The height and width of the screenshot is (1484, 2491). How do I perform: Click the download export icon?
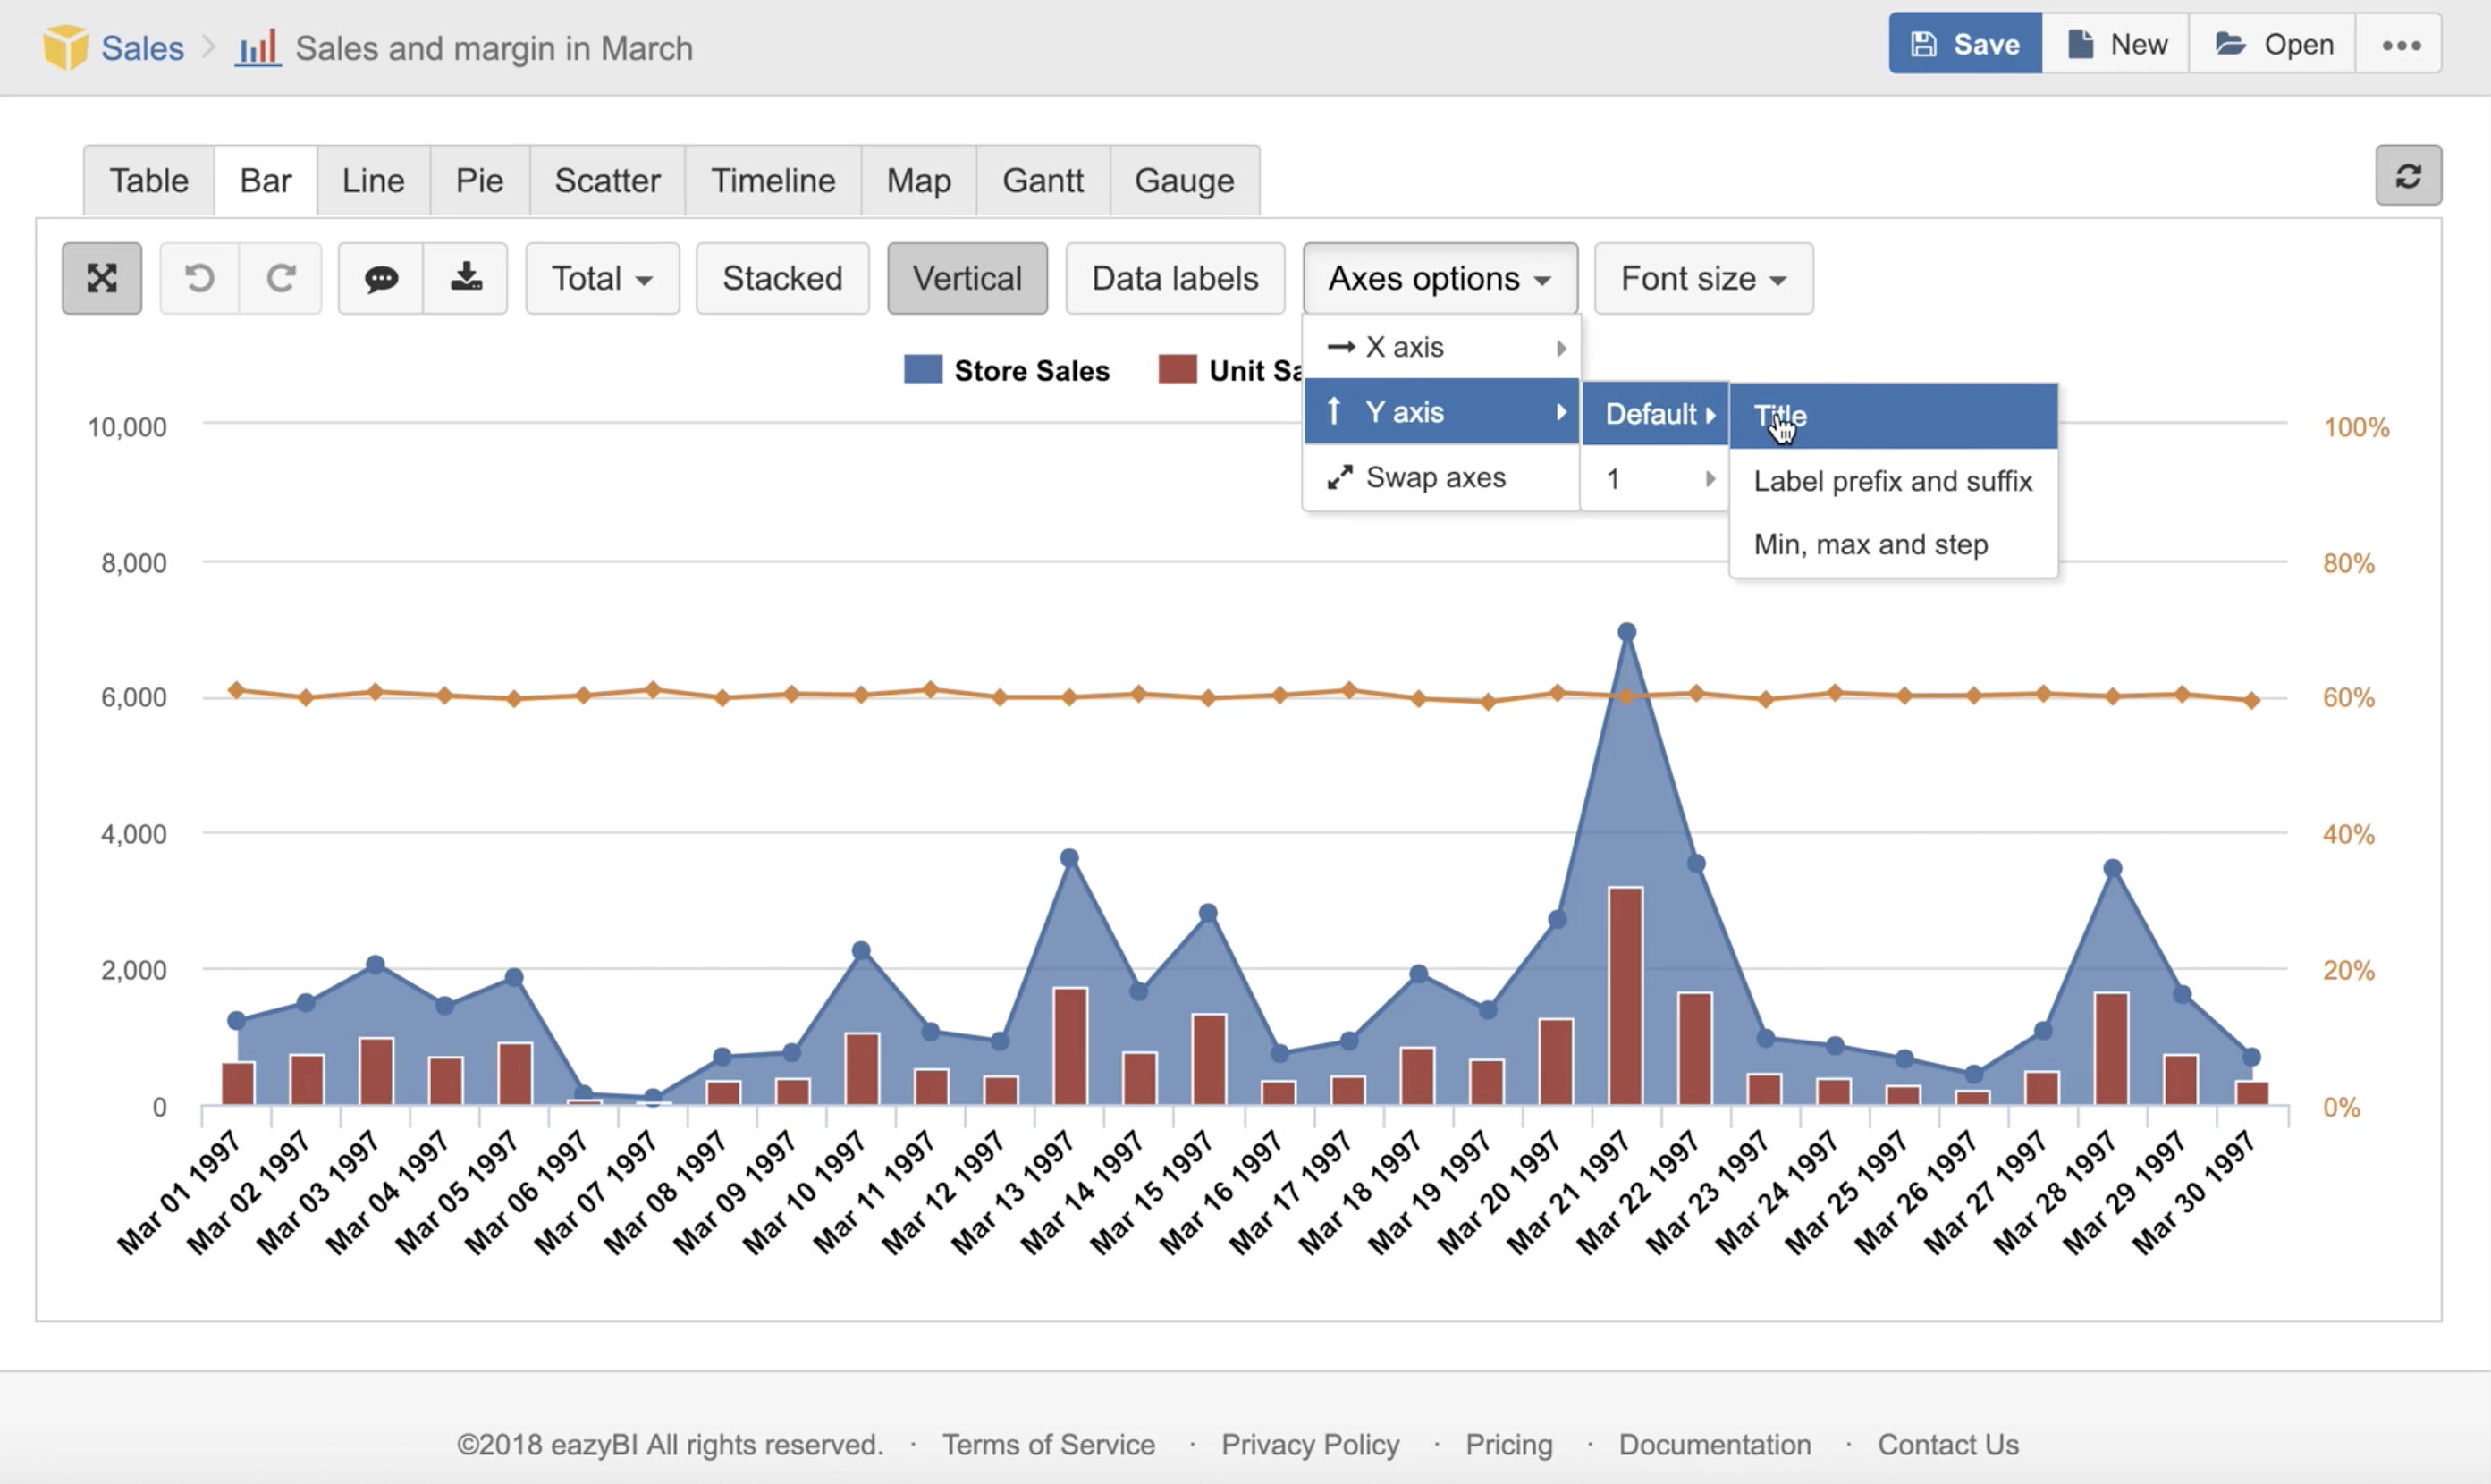(x=466, y=278)
